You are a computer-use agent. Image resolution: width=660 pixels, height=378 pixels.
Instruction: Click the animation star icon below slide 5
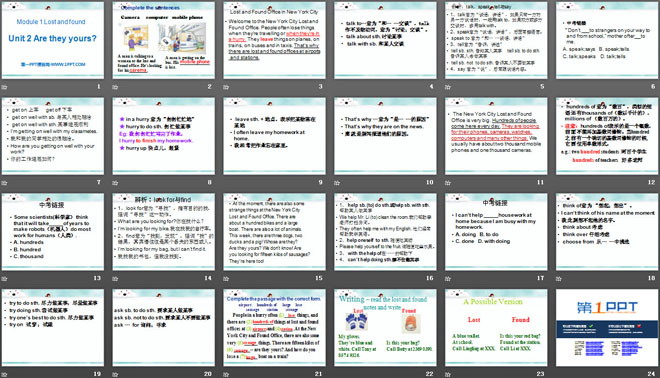pyautogui.click(x=448, y=87)
